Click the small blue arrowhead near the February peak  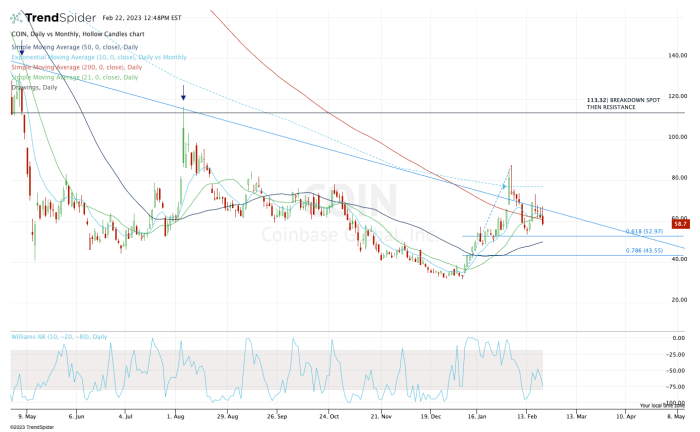pyautogui.click(x=503, y=184)
